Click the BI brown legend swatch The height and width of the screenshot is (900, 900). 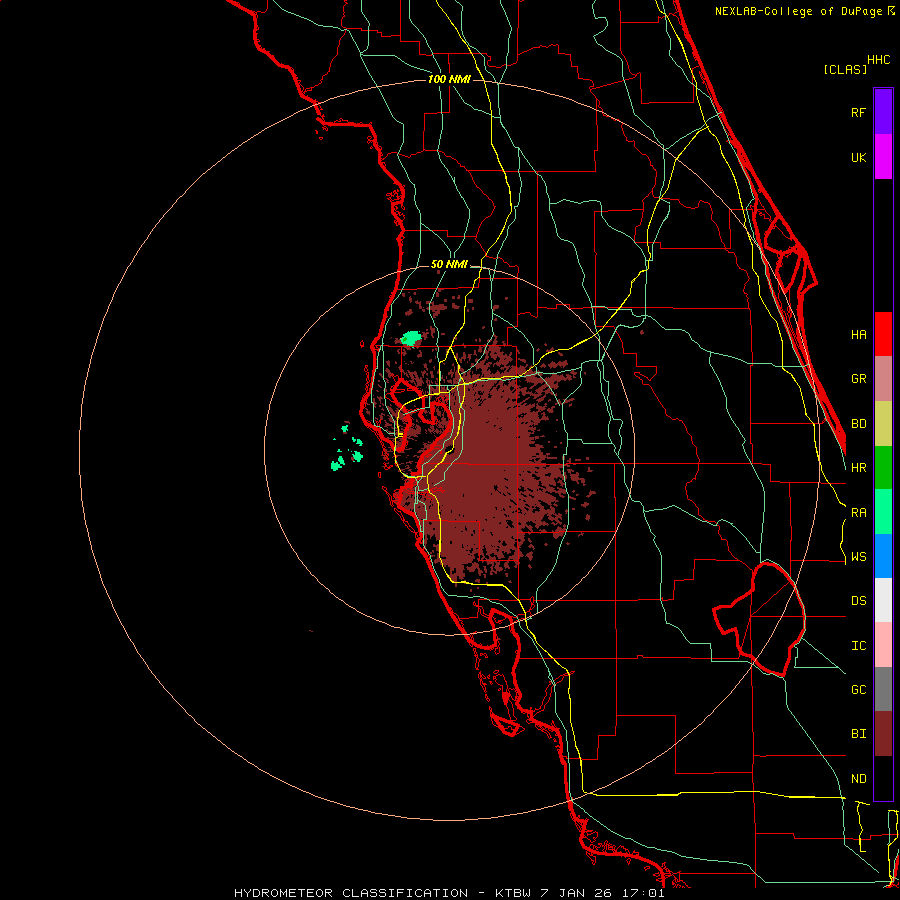[x=883, y=734]
